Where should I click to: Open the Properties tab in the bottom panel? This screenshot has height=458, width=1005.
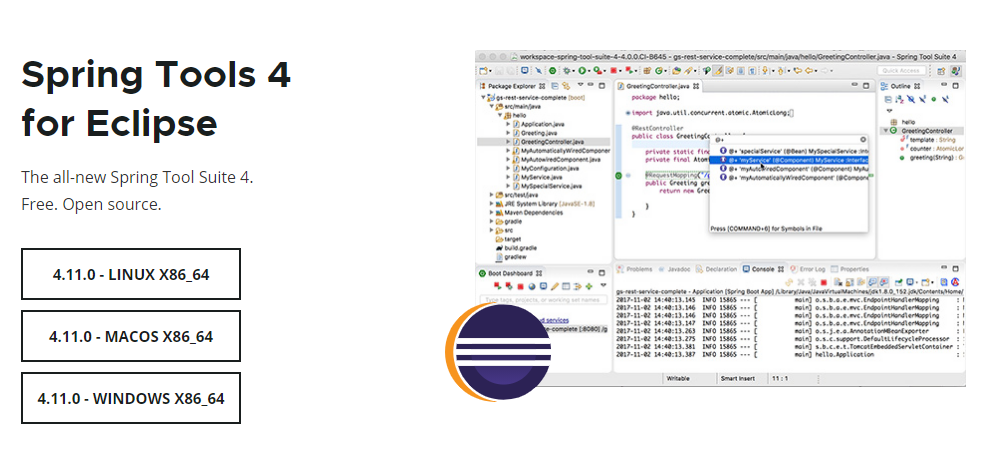click(849, 269)
